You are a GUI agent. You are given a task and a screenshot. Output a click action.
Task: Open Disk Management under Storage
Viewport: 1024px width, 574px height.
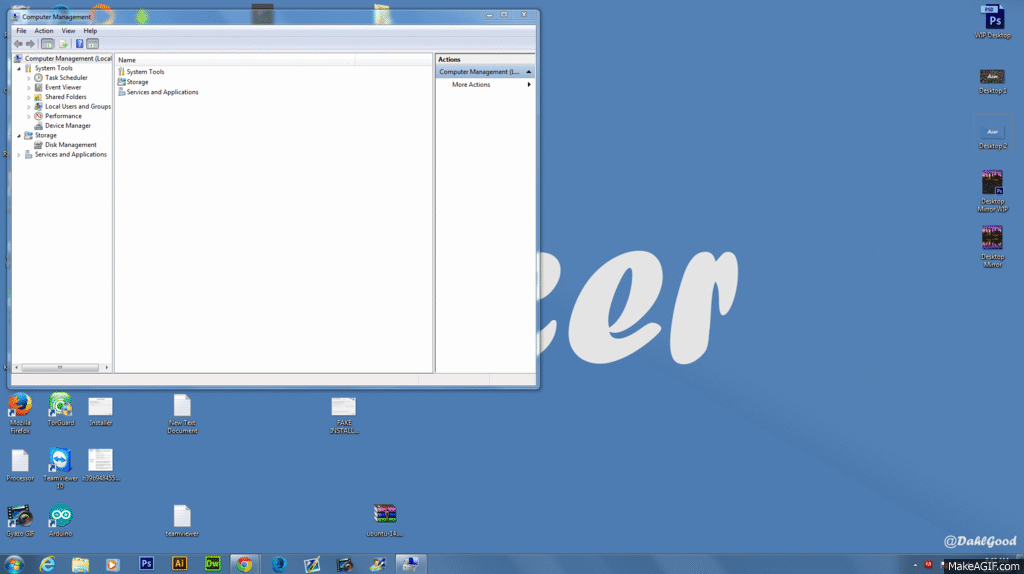(x=70, y=145)
